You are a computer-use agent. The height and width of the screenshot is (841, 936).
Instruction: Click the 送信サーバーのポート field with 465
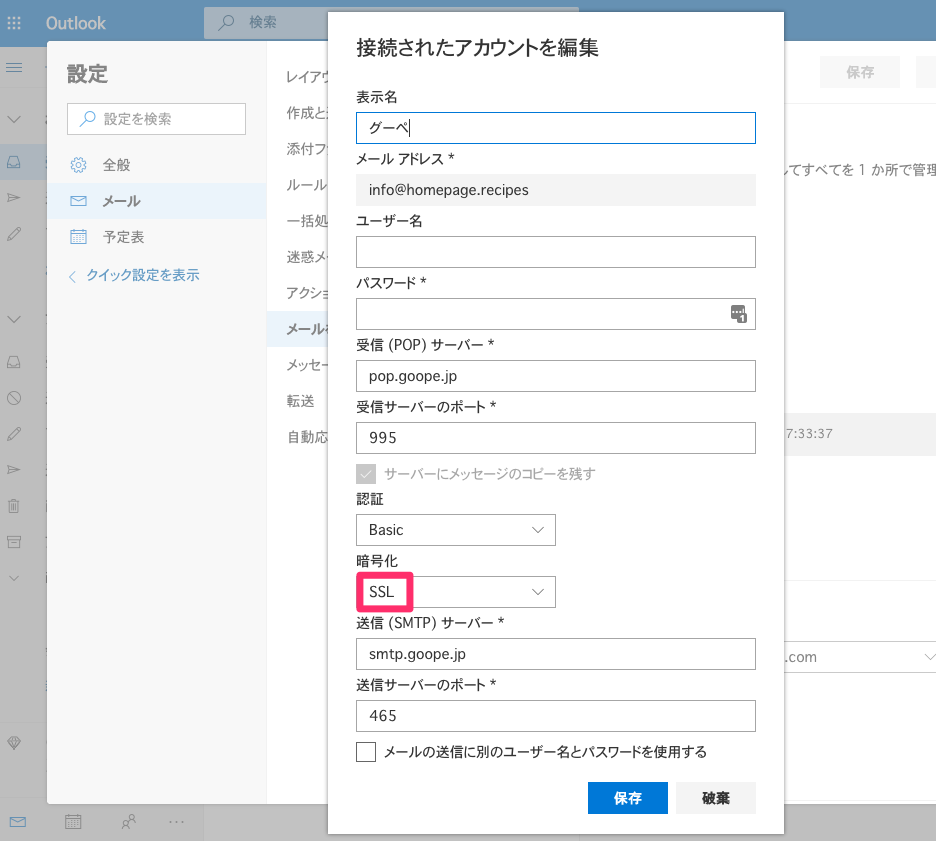pos(556,716)
